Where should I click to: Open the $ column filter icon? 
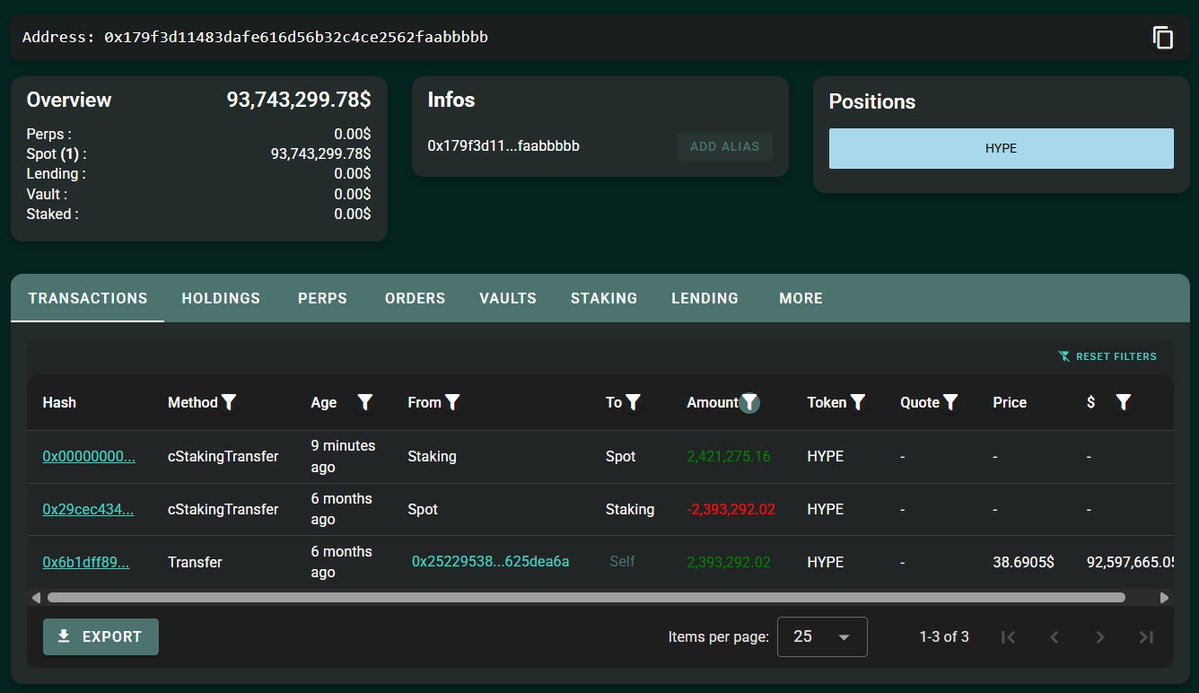1123,402
